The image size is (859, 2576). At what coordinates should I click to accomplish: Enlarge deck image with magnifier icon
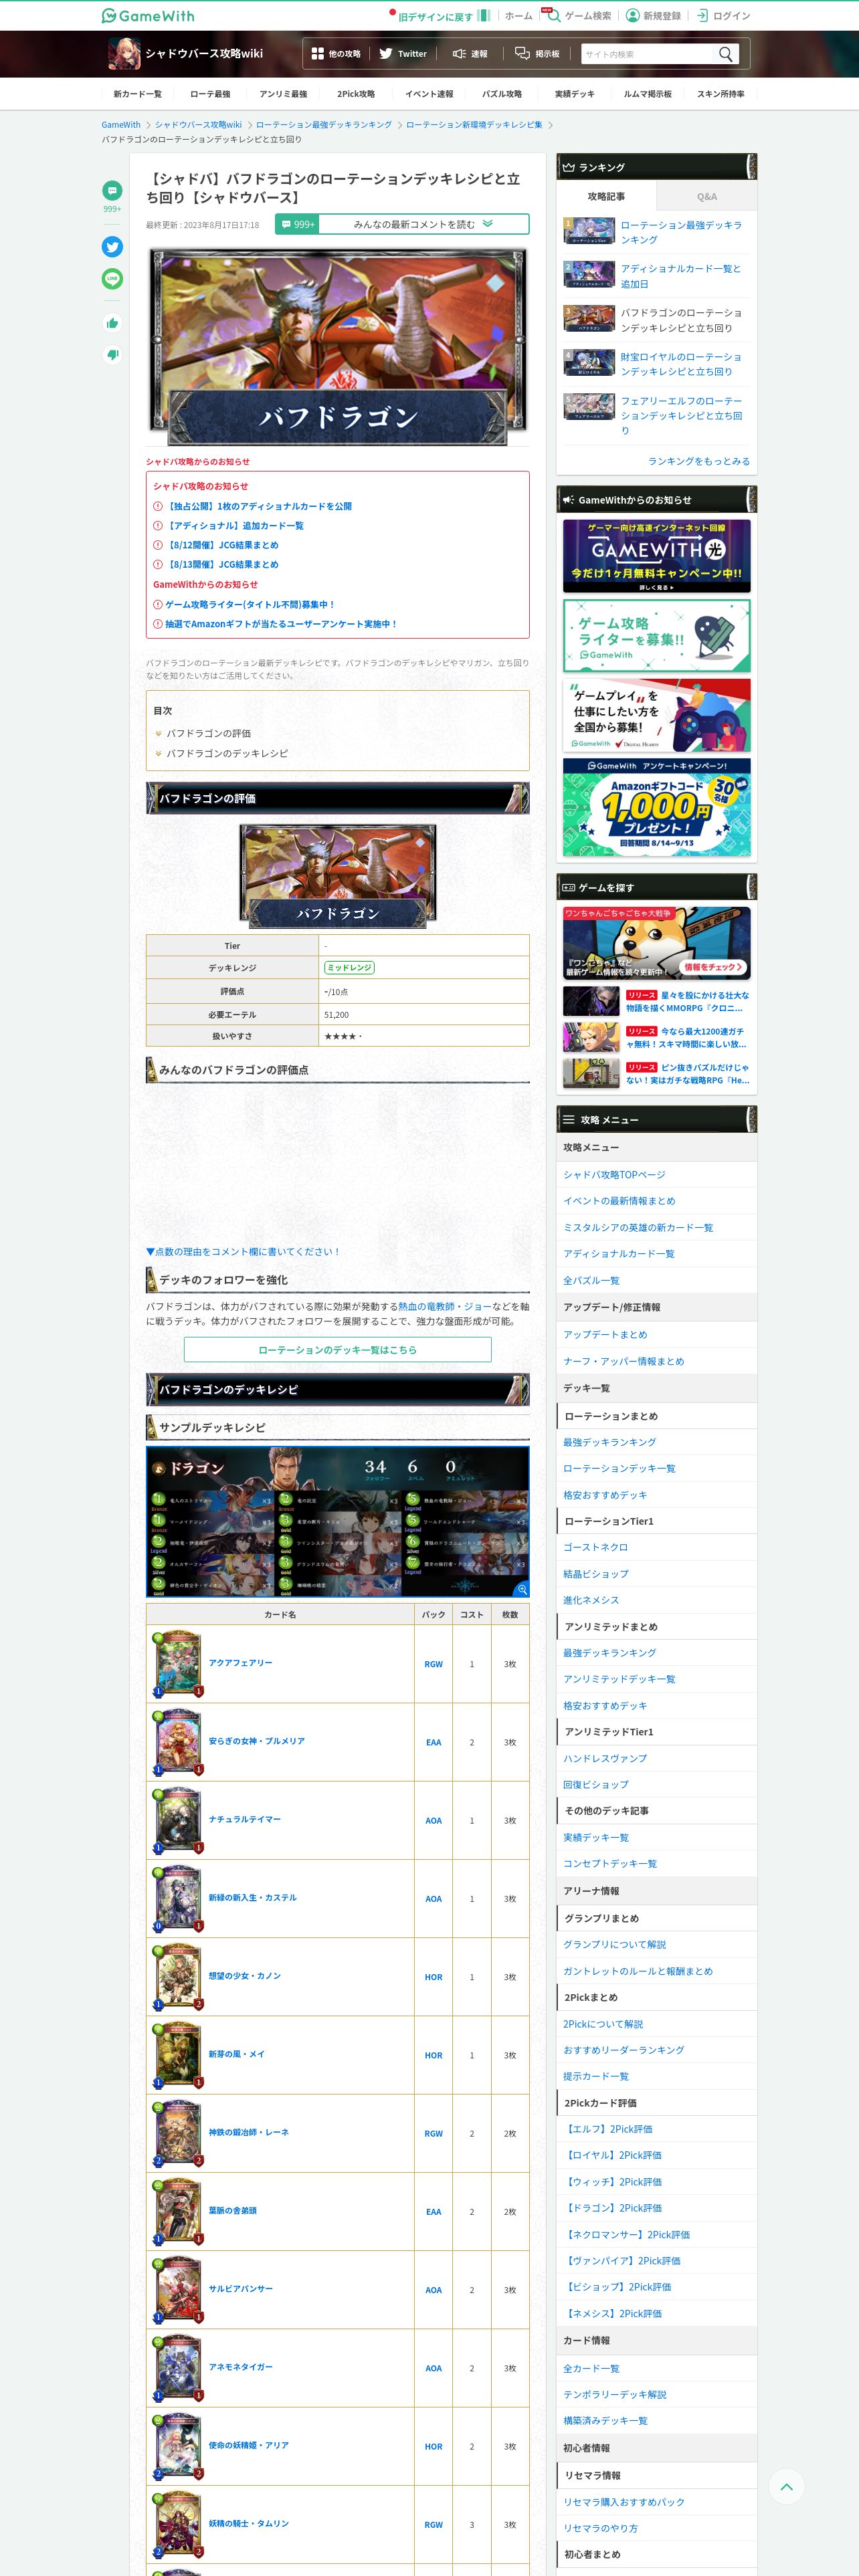tap(521, 1589)
